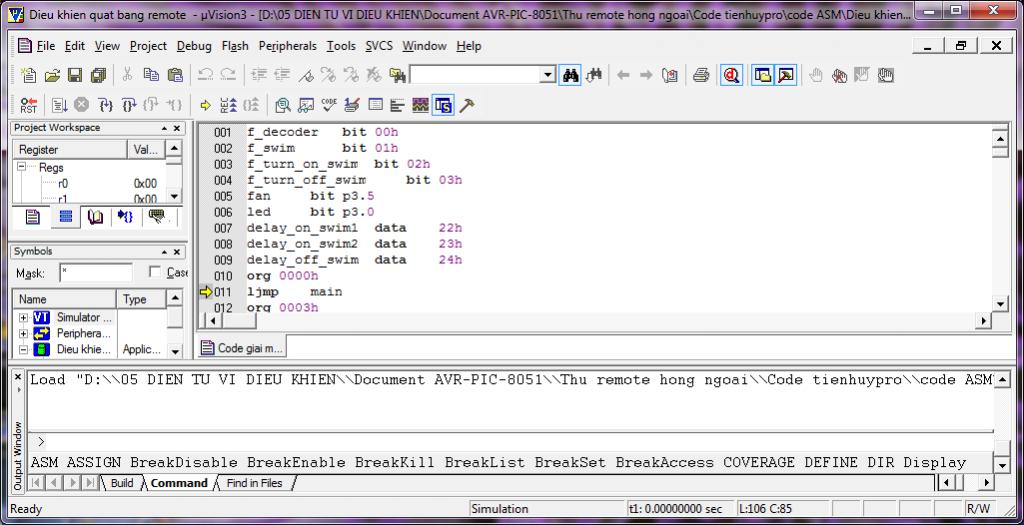Open the Templates tab in Project Workspace
Screen dimensions: 1024x525
[x=157, y=217]
